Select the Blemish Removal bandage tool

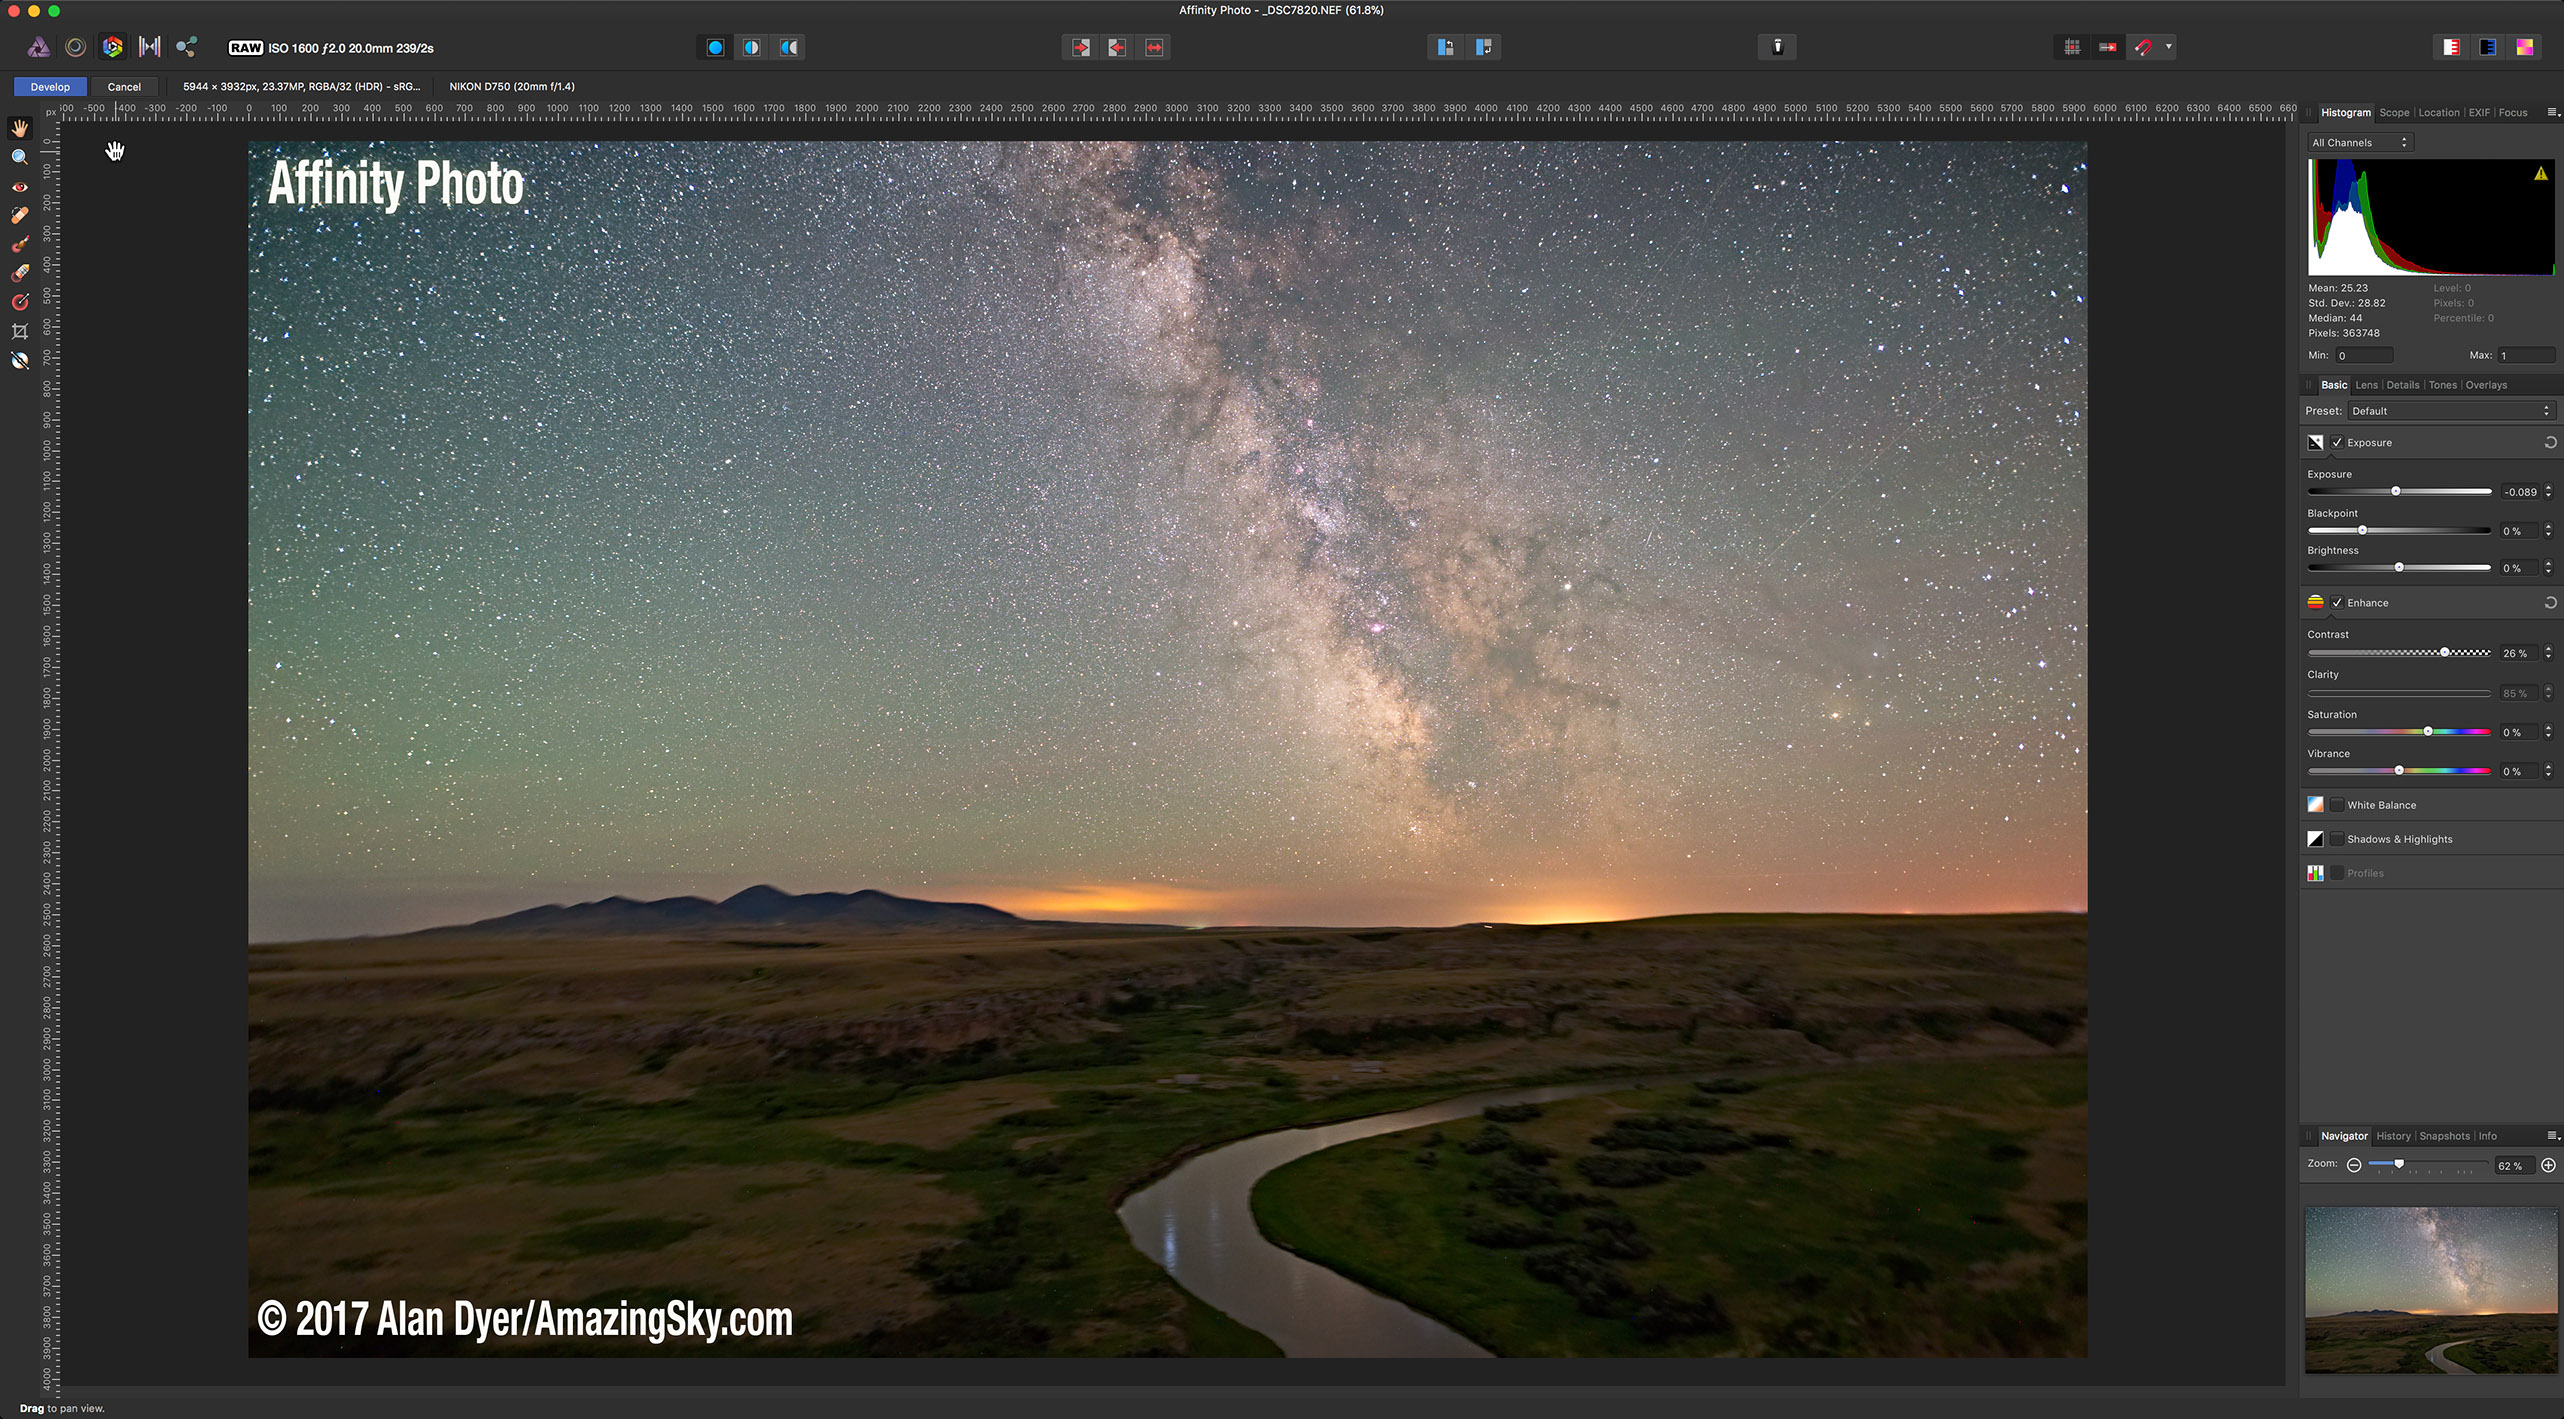pyautogui.click(x=19, y=215)
